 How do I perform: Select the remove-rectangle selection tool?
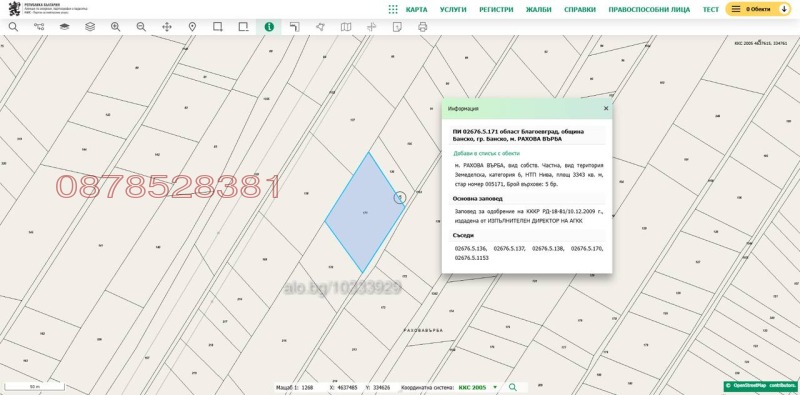(x=243, y=27)
